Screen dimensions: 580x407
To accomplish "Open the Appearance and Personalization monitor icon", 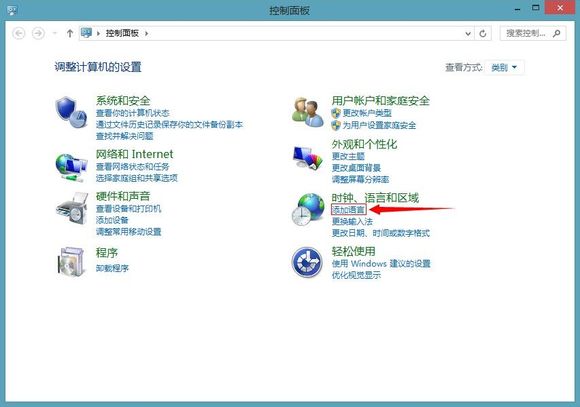I will 308,158.
